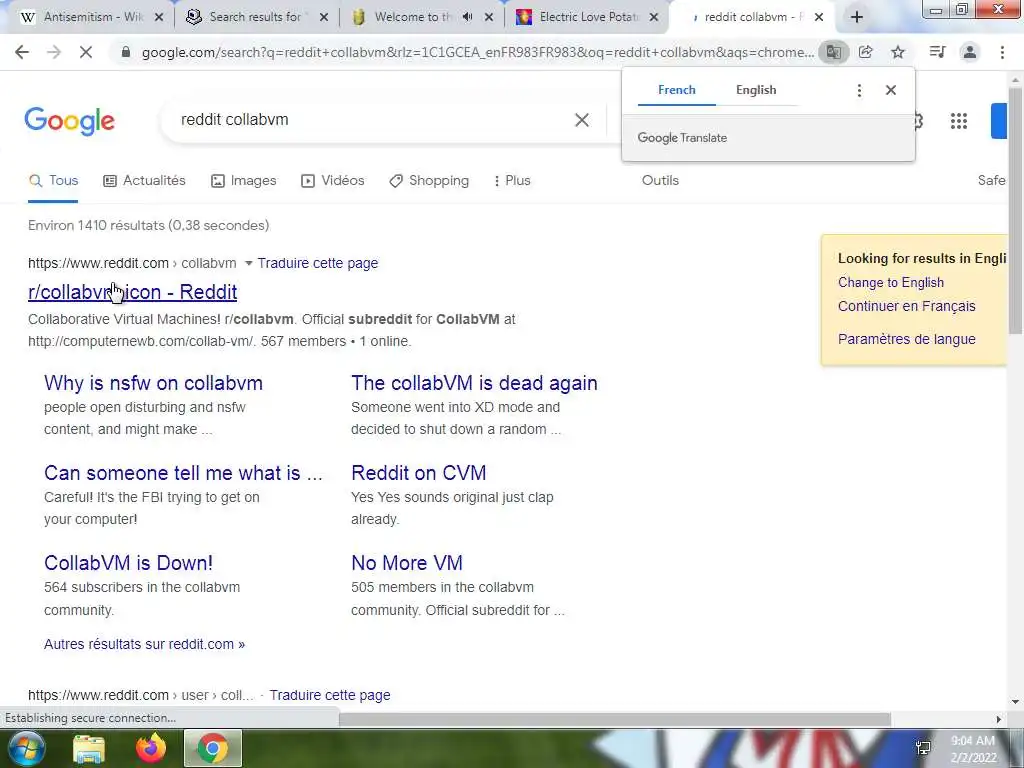Open the media control icon

click(937, 52)
